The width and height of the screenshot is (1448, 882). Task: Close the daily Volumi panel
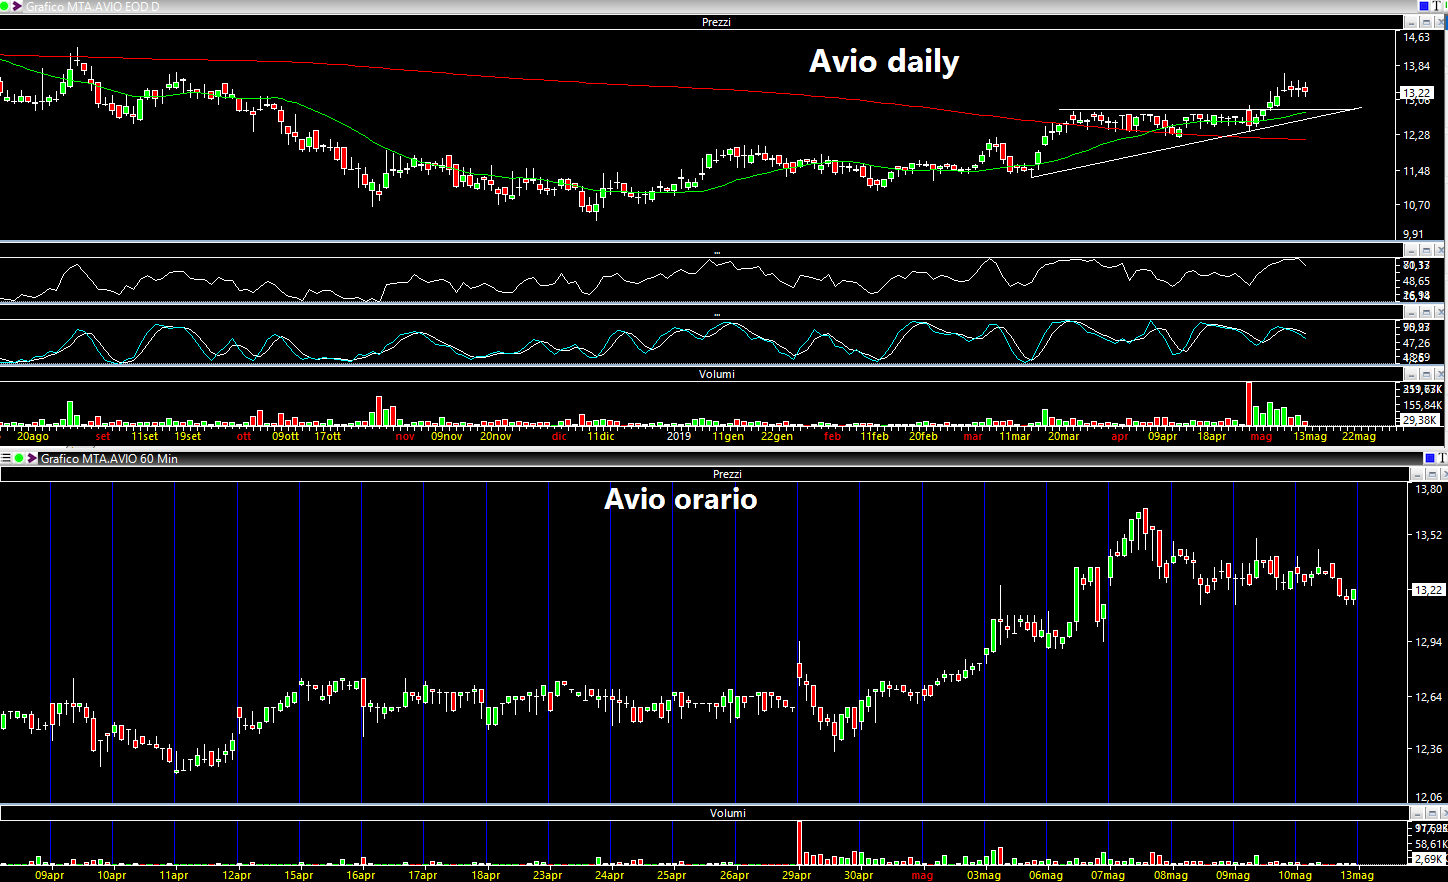click(x=1440, y=374)
